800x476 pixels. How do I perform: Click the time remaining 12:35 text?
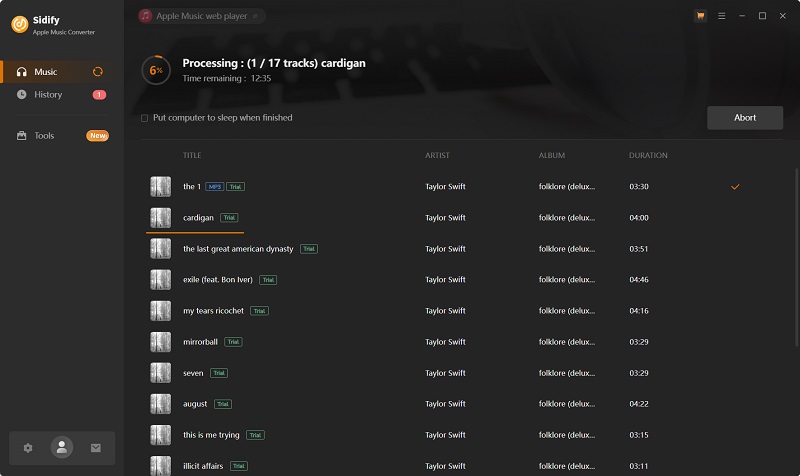coord(261,79)
